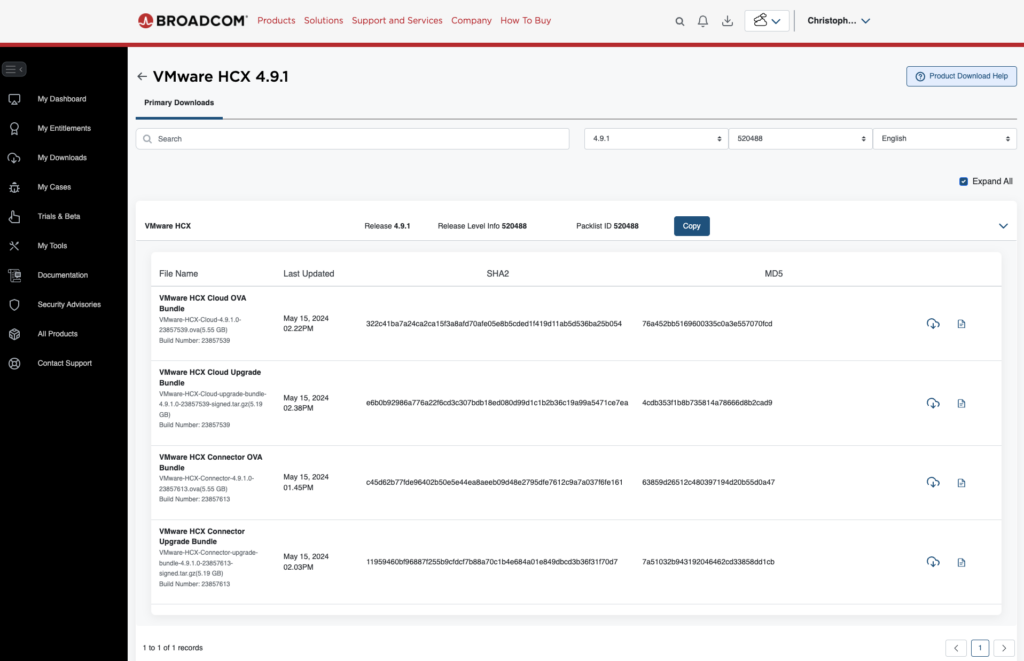Click in the Search downloads field
Screen dimensions: 1024x661
[353, 139]
